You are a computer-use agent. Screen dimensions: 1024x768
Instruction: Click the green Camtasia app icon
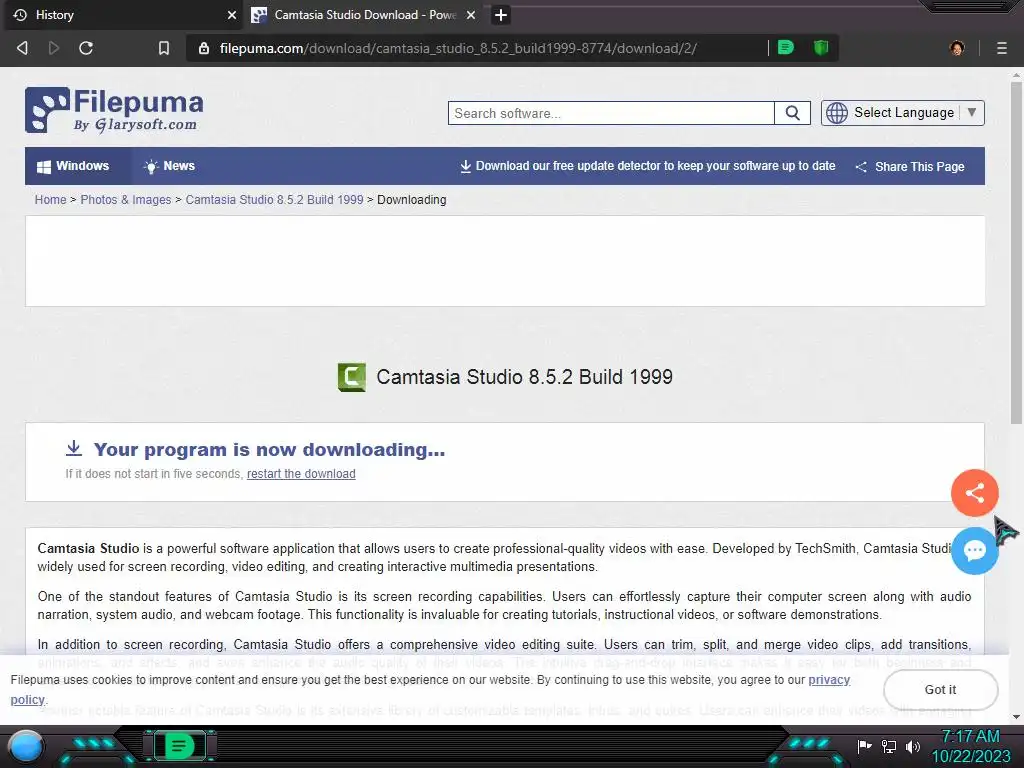(x=351, y=377)
